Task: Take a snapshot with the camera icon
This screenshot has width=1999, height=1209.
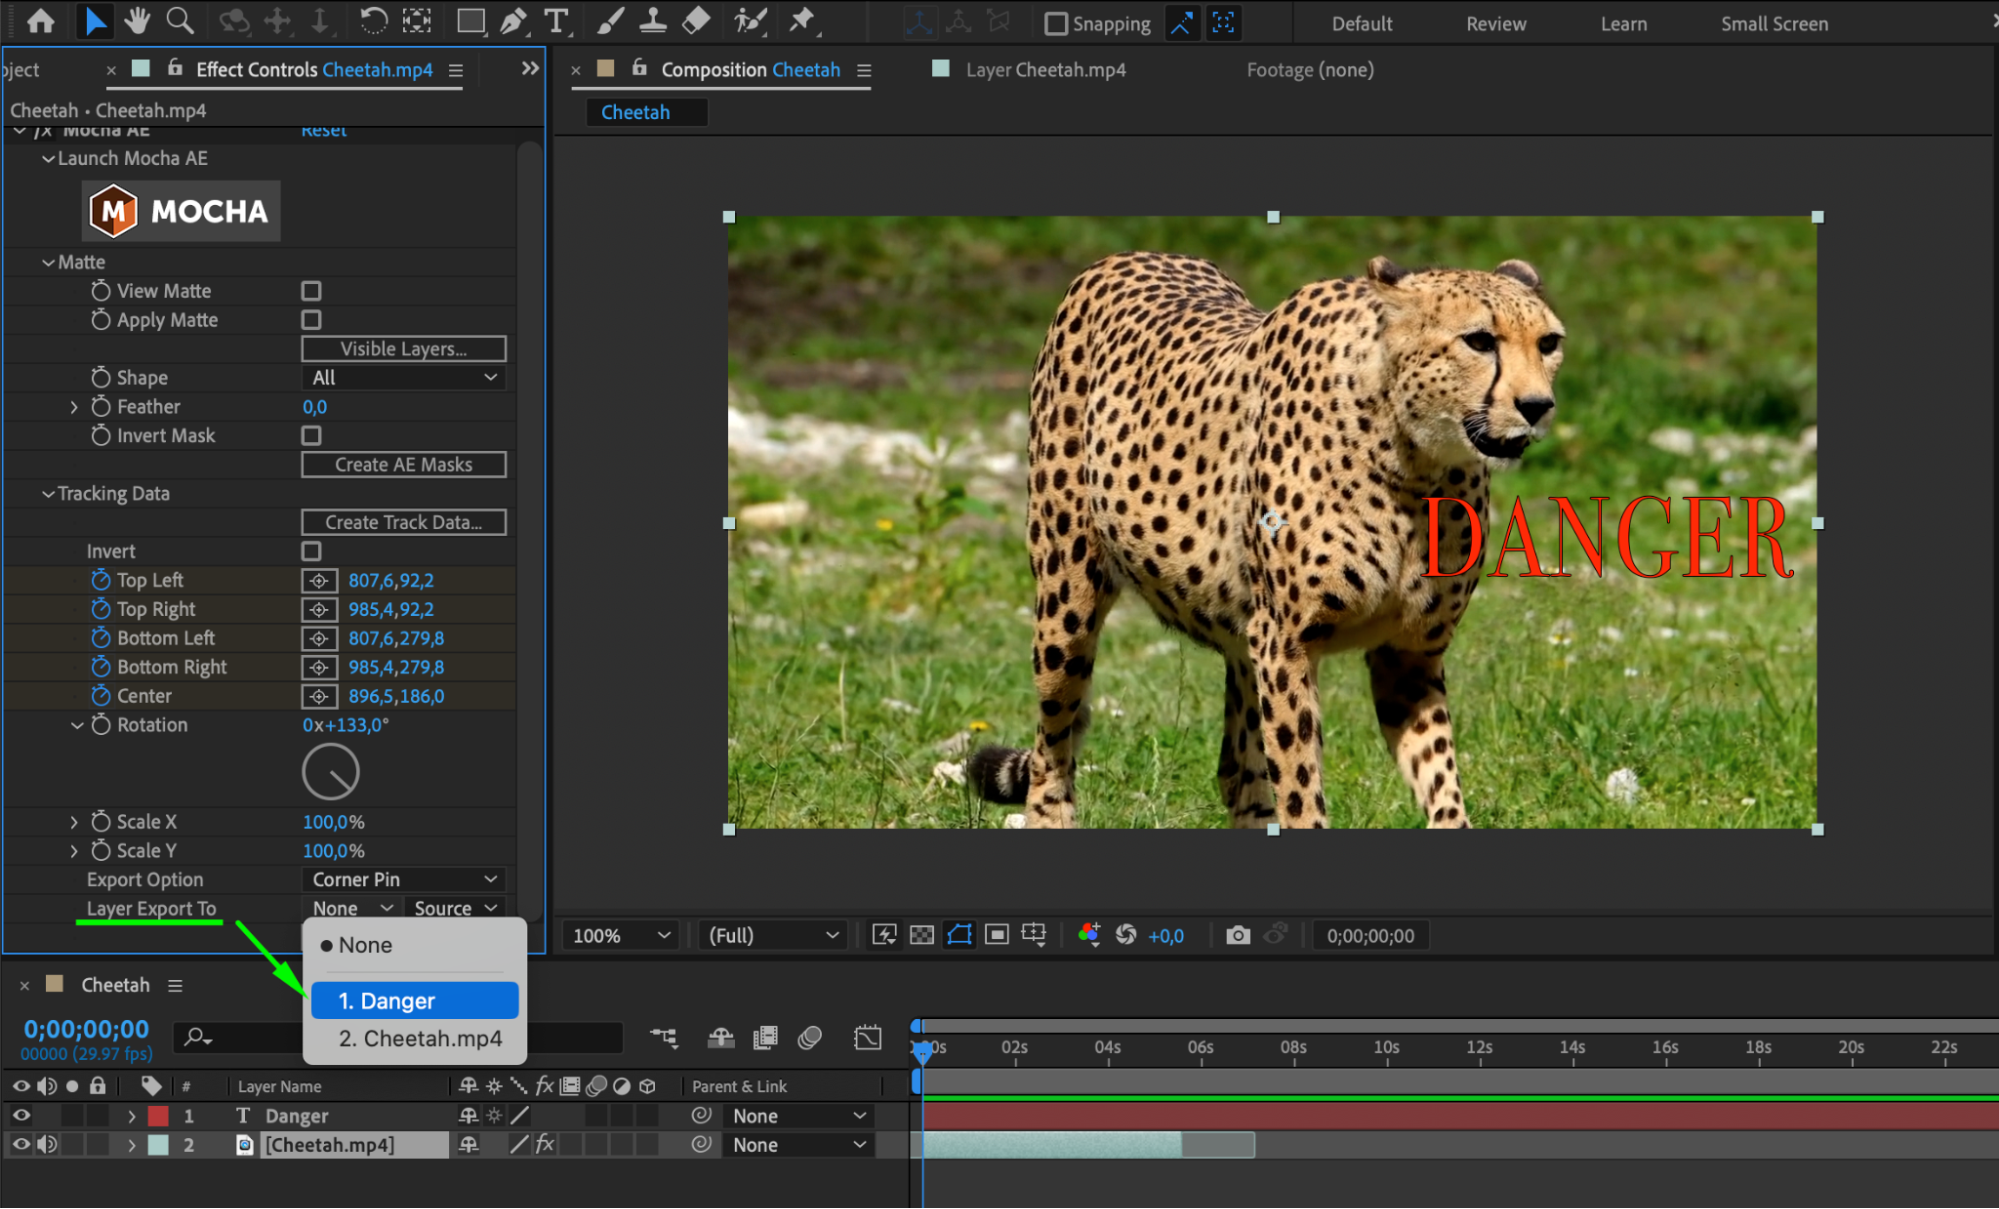Action: pyautogui.click(x=1238, y=935)
